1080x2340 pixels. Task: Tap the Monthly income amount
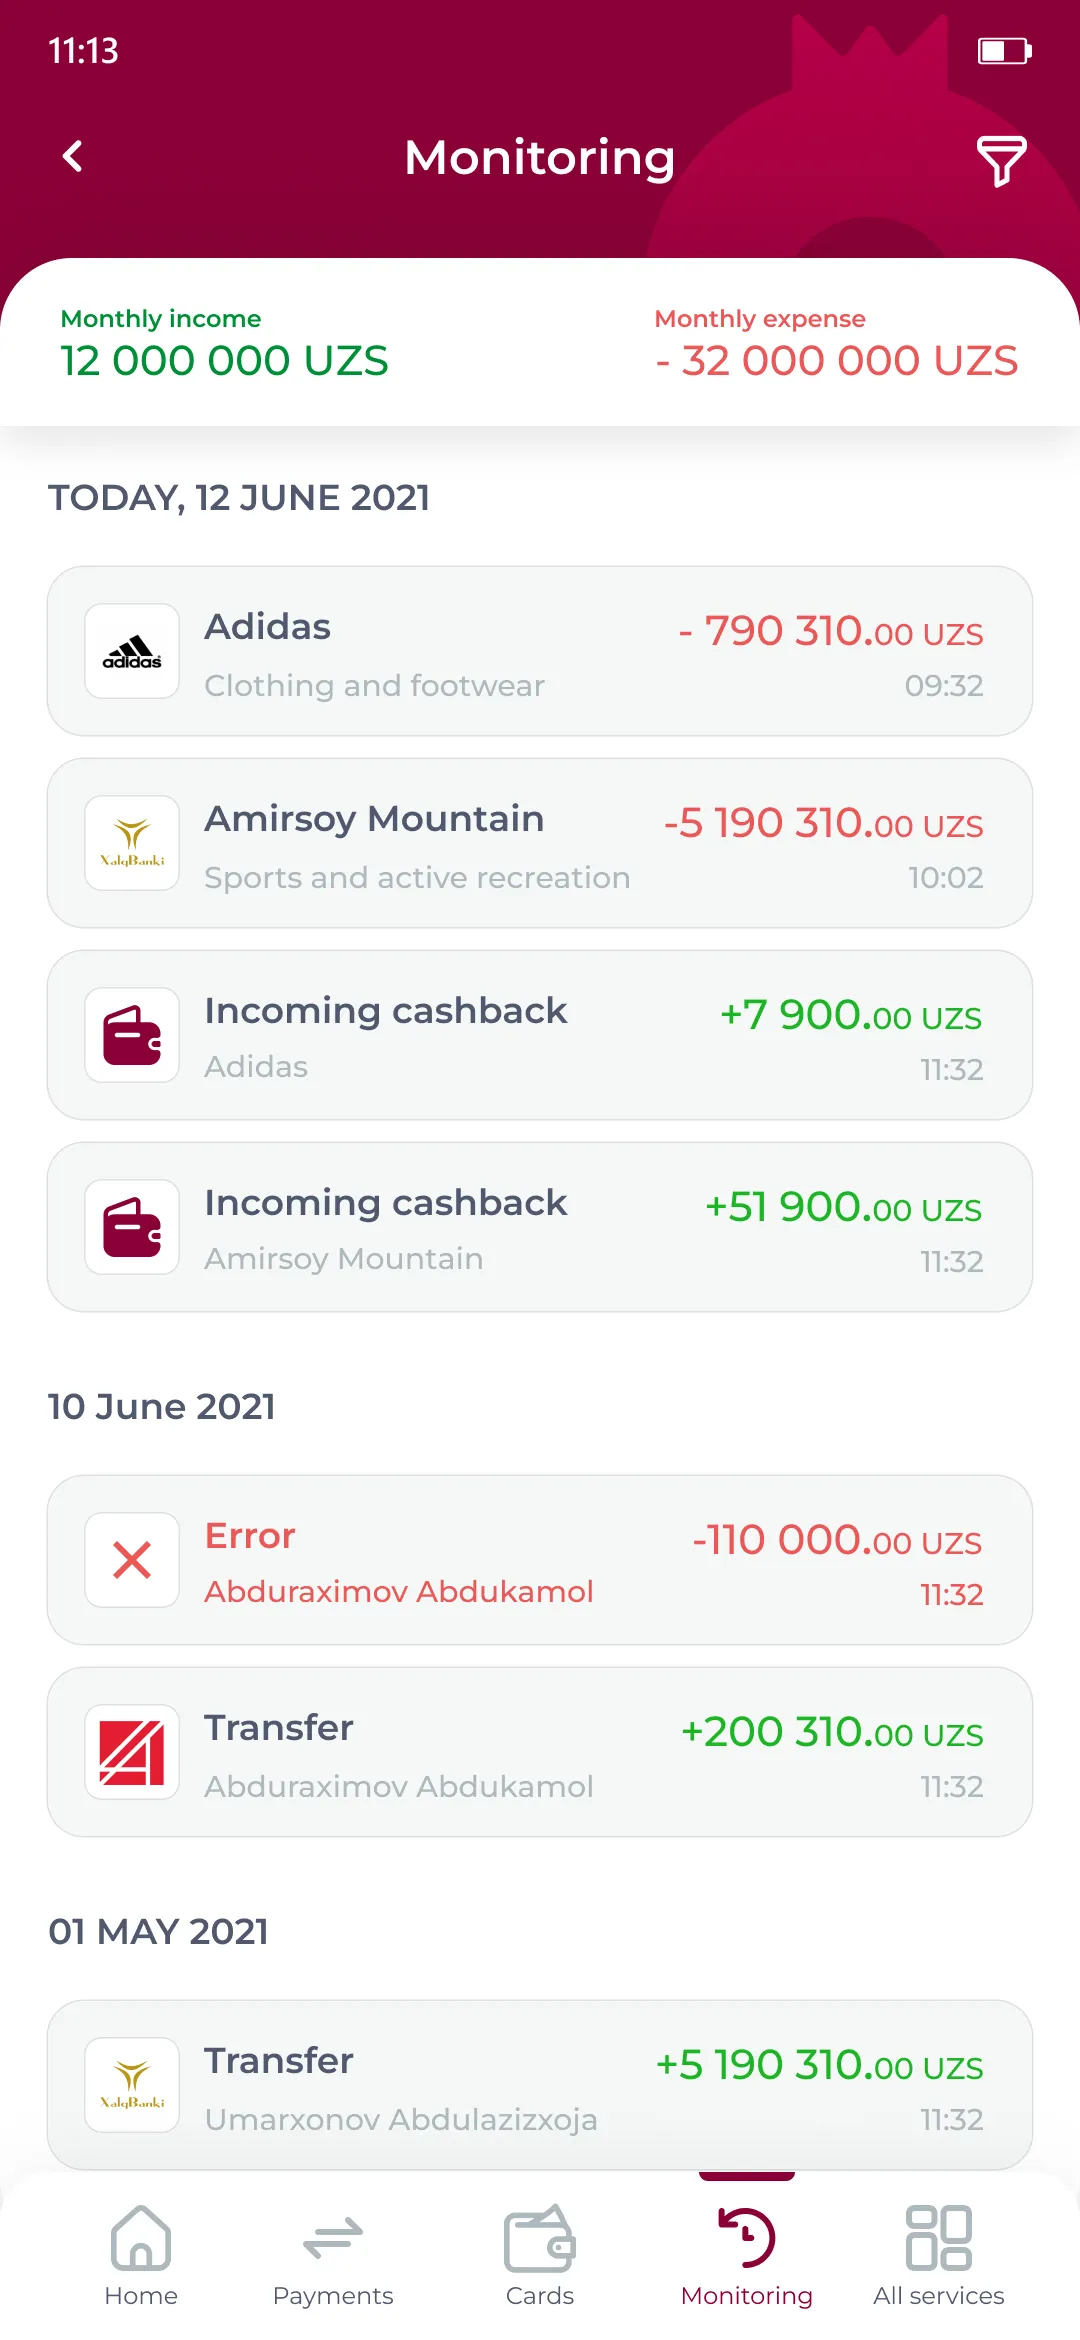click(x=224, y=361)
